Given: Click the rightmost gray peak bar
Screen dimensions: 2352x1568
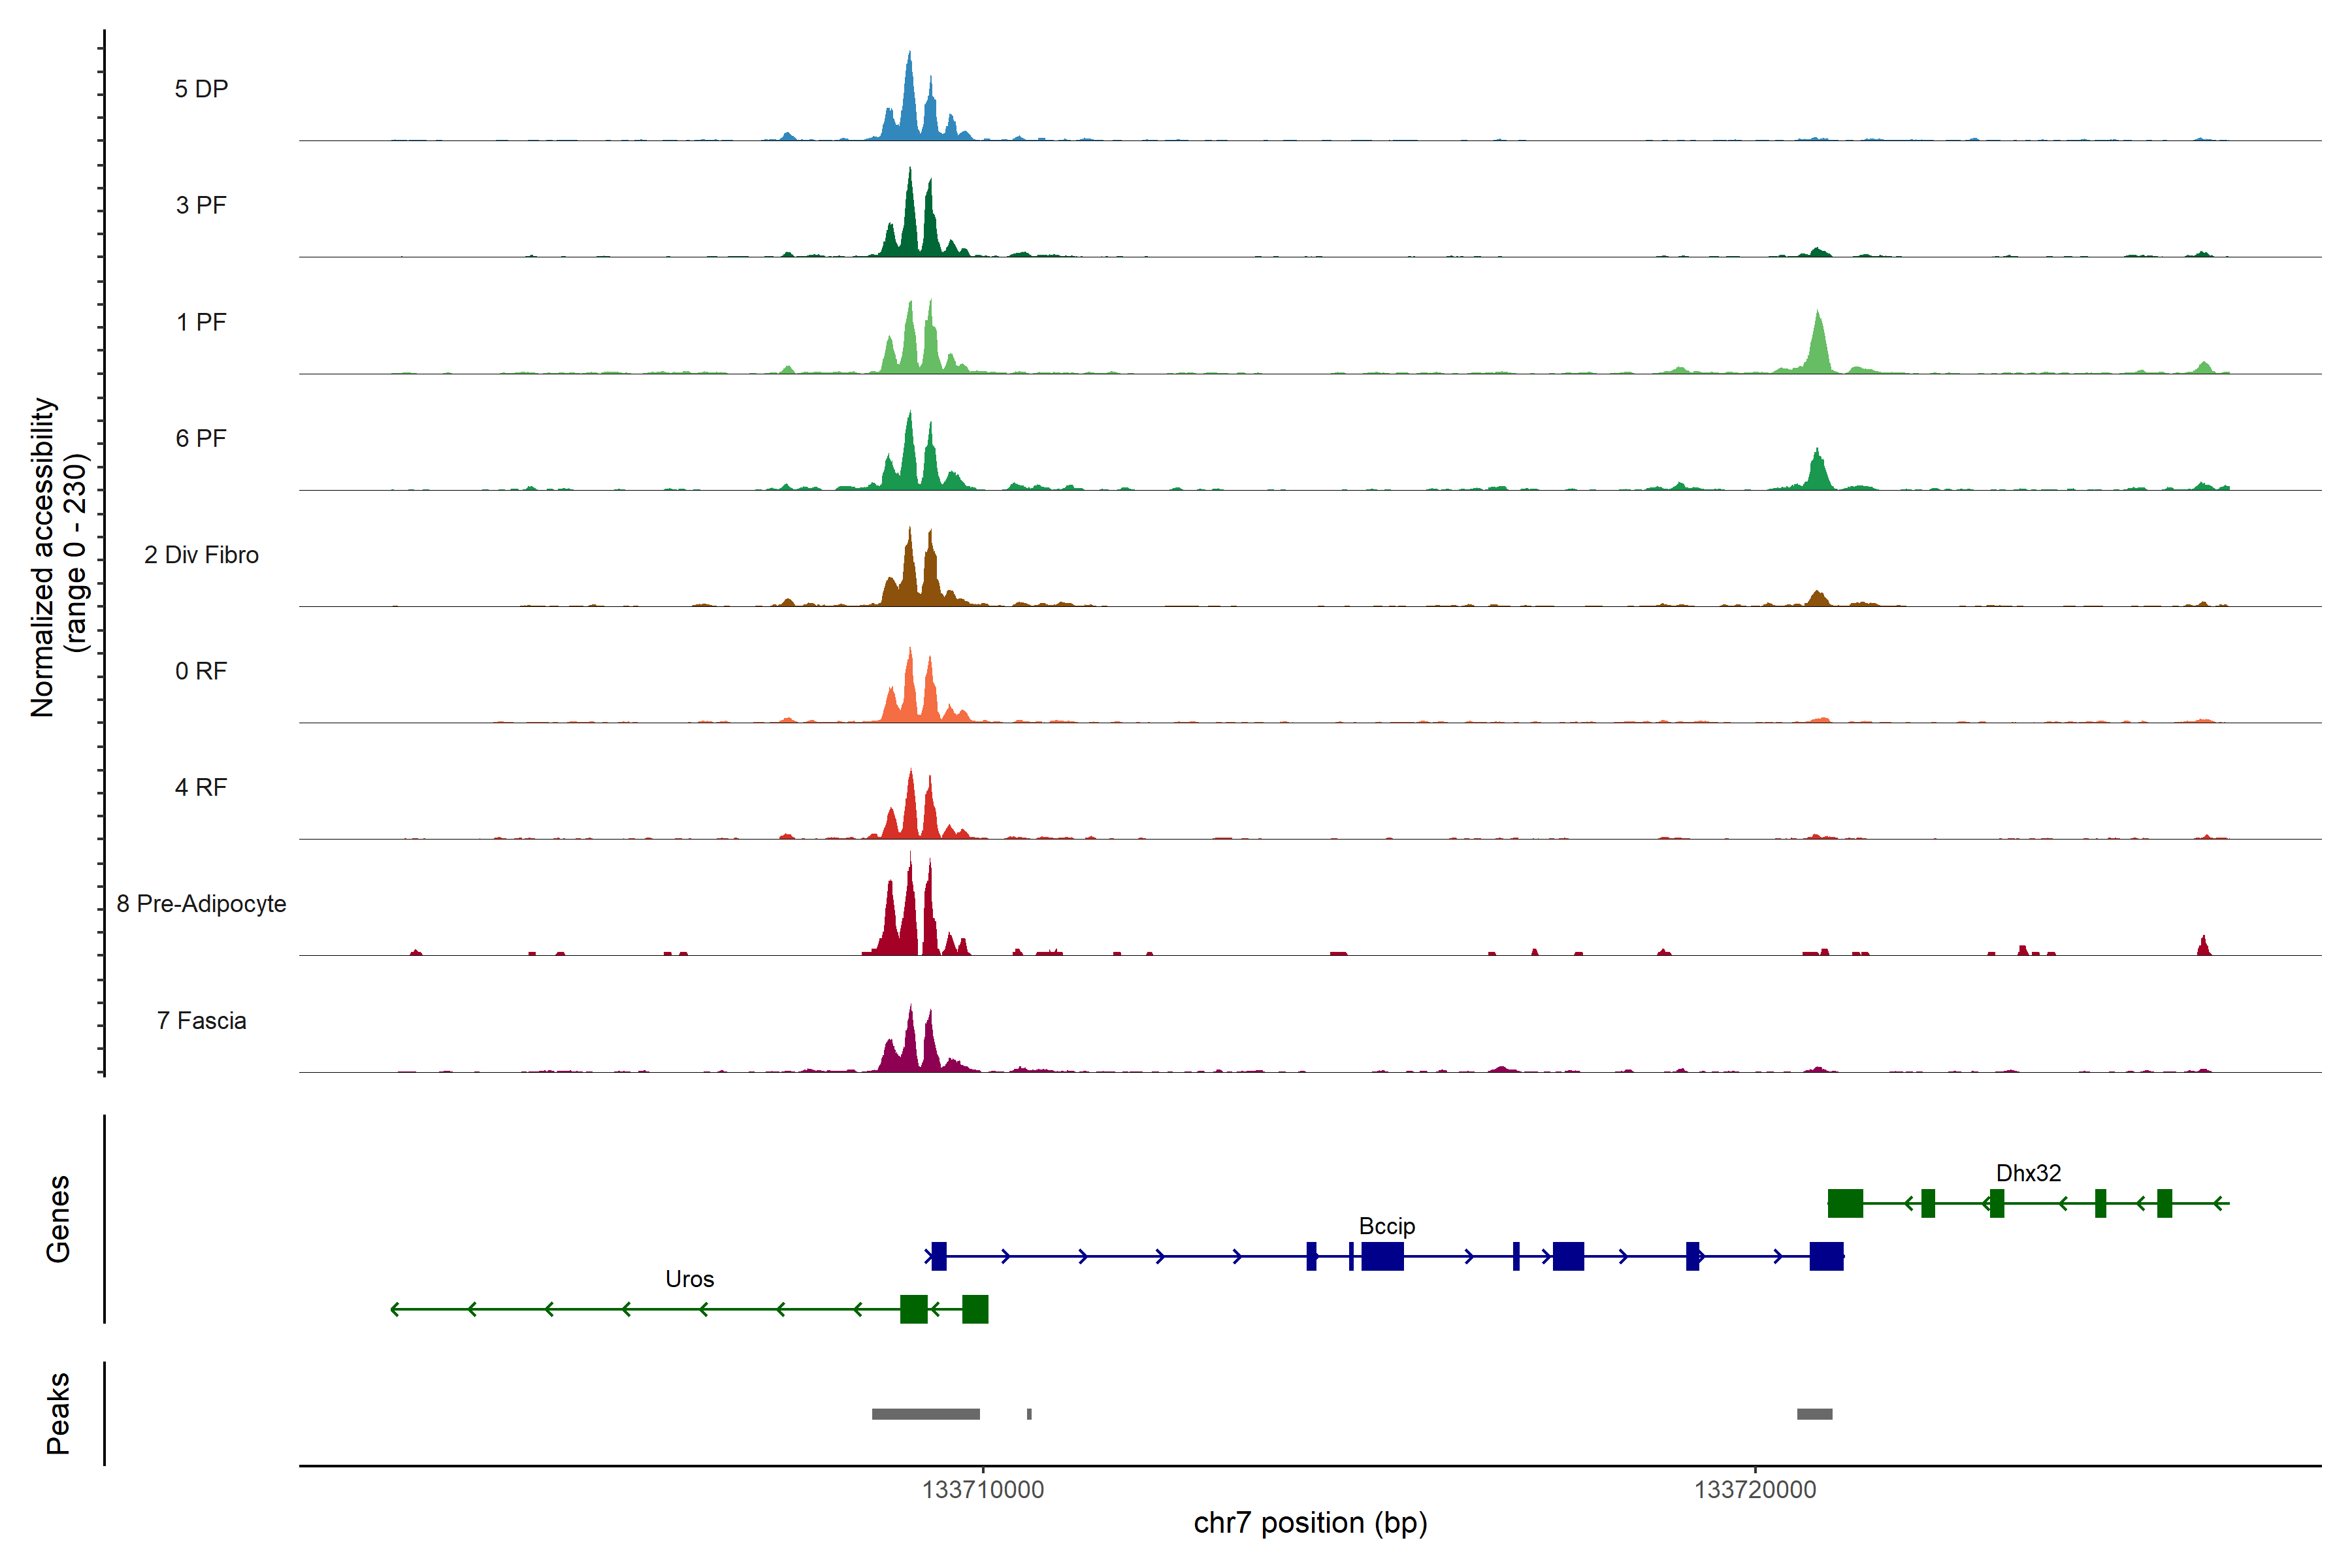Looking at the screenshot, I should (x=1814, y=1414).
